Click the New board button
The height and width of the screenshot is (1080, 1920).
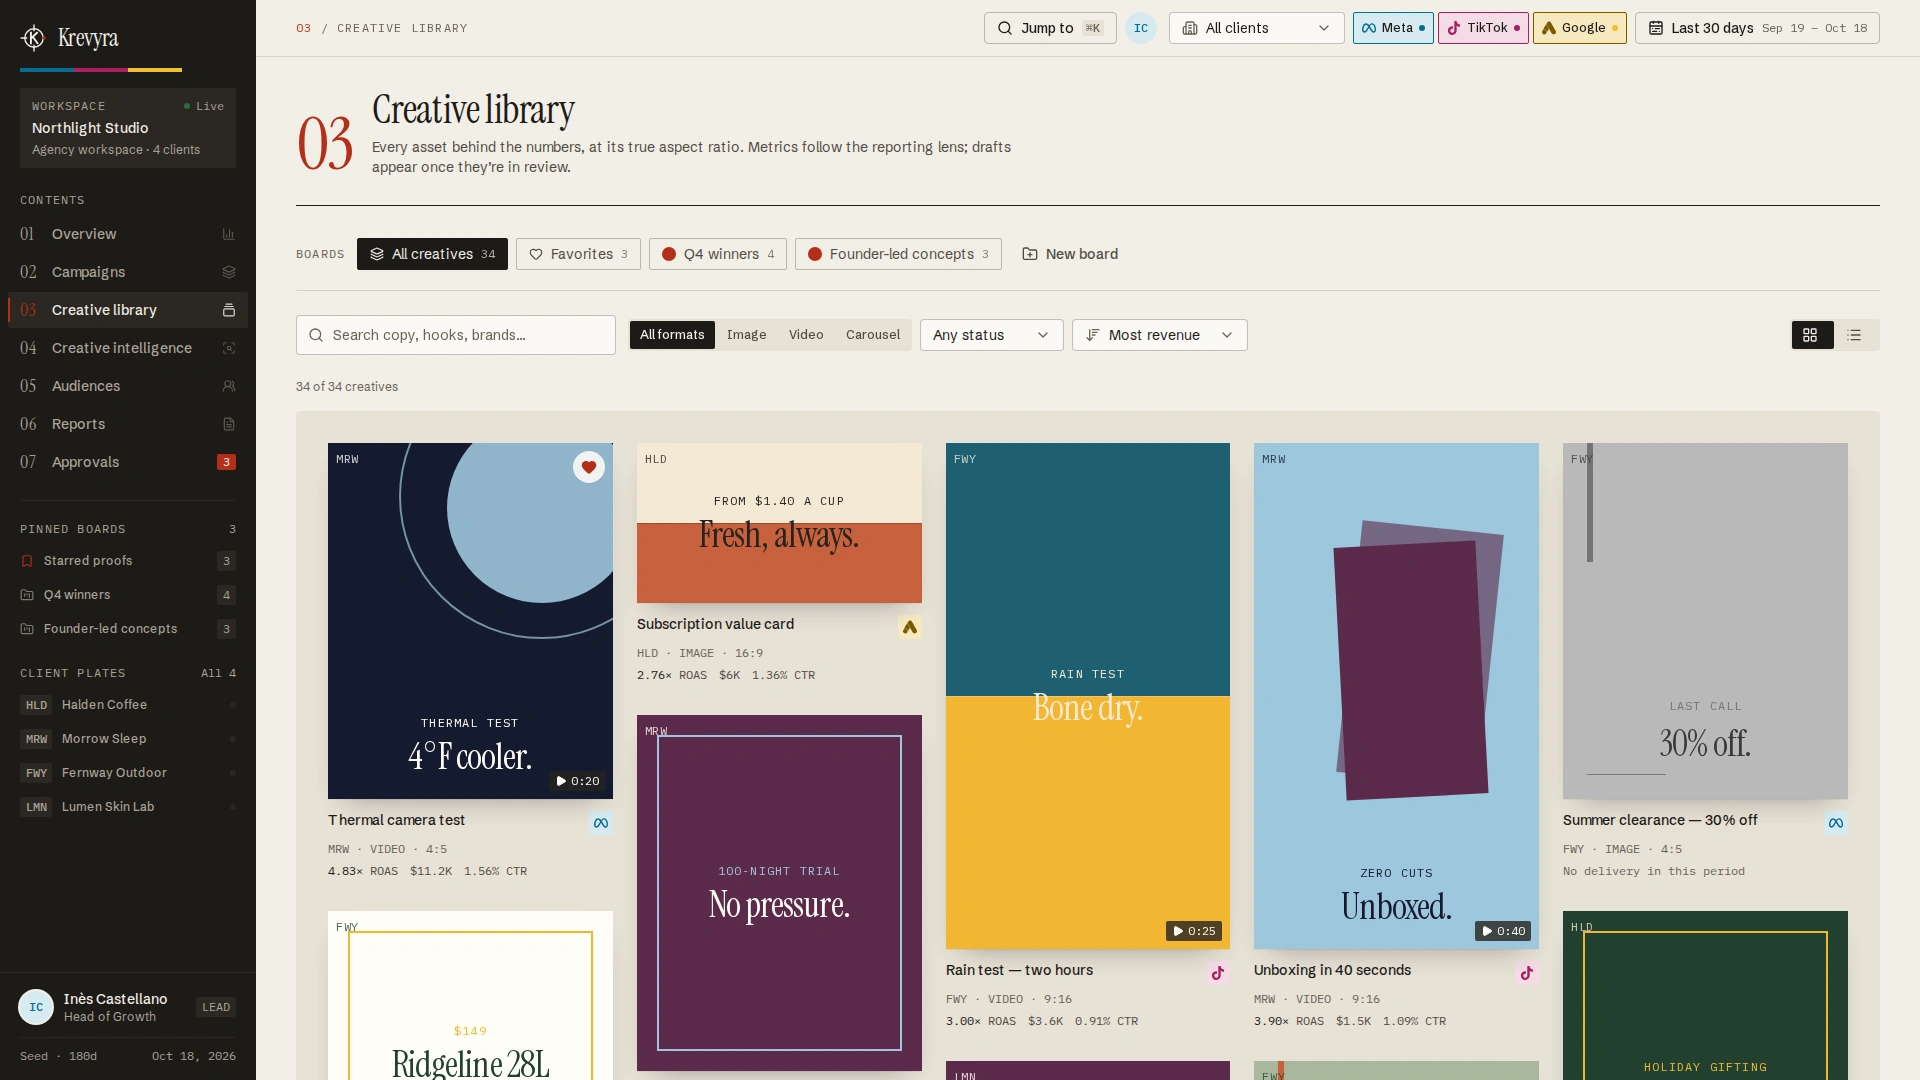pos(1070,254)
